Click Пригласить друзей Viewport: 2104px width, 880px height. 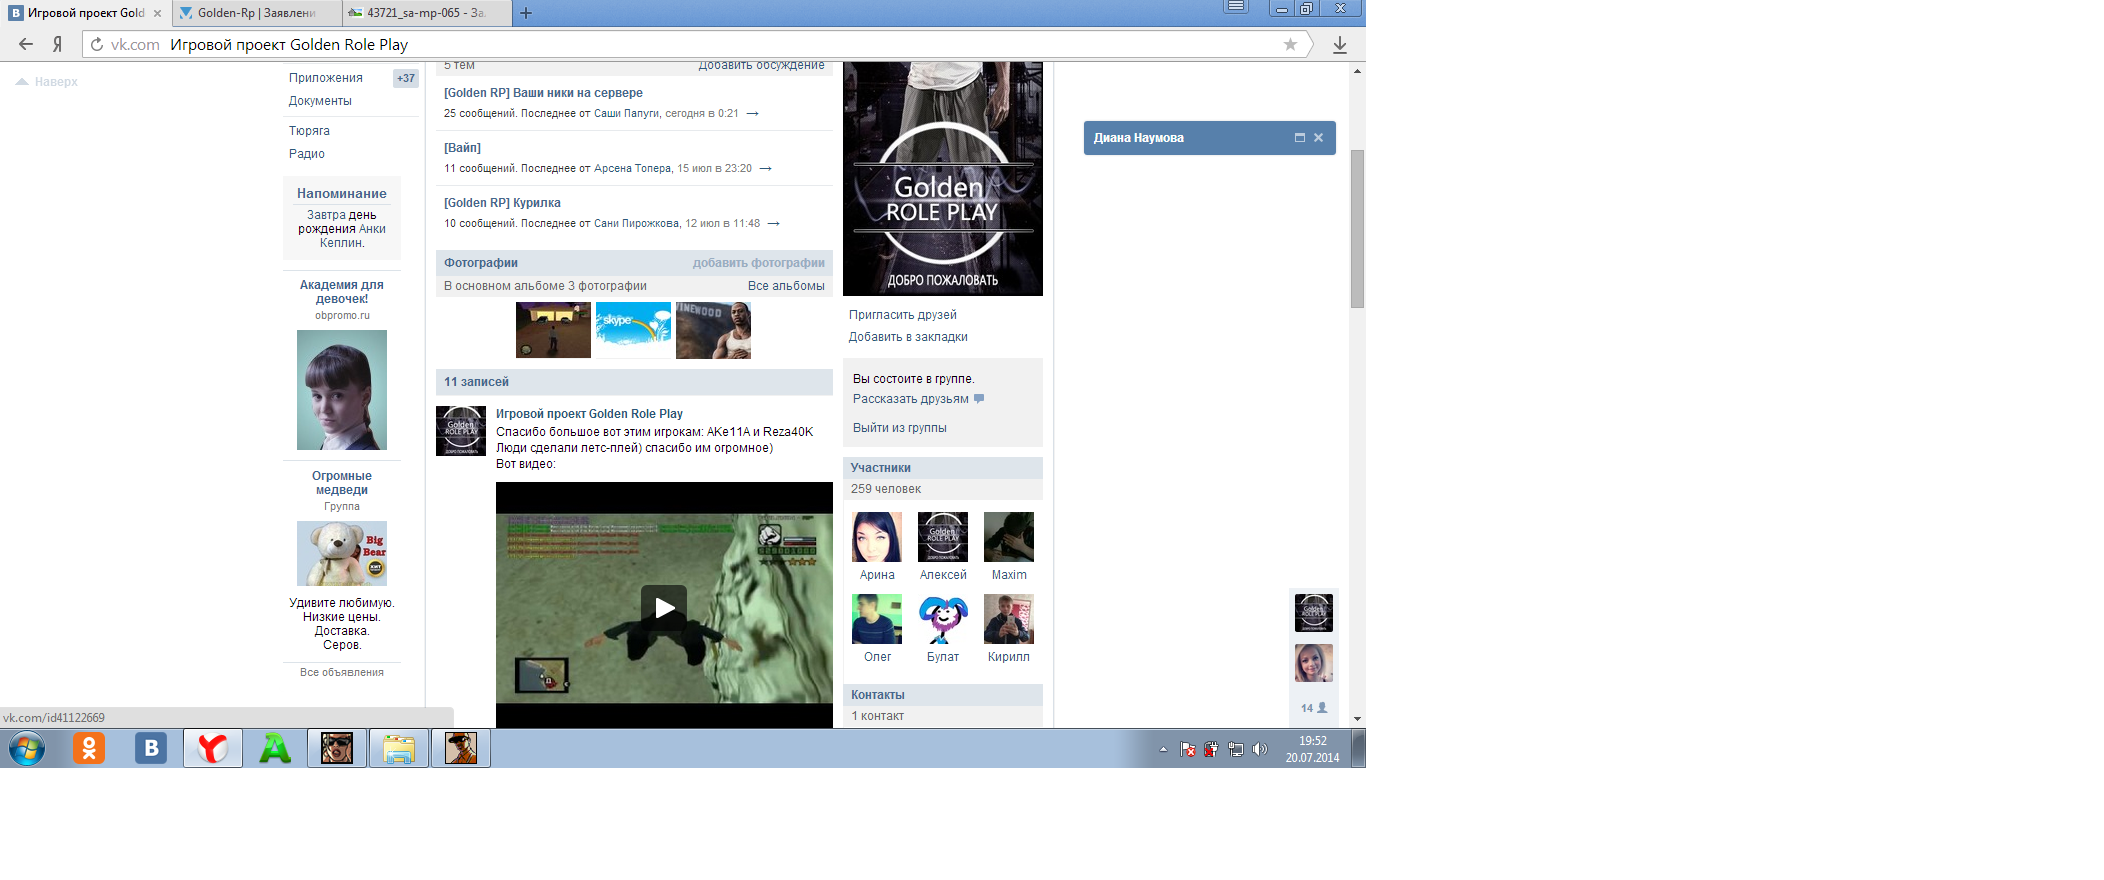[903, 315]
